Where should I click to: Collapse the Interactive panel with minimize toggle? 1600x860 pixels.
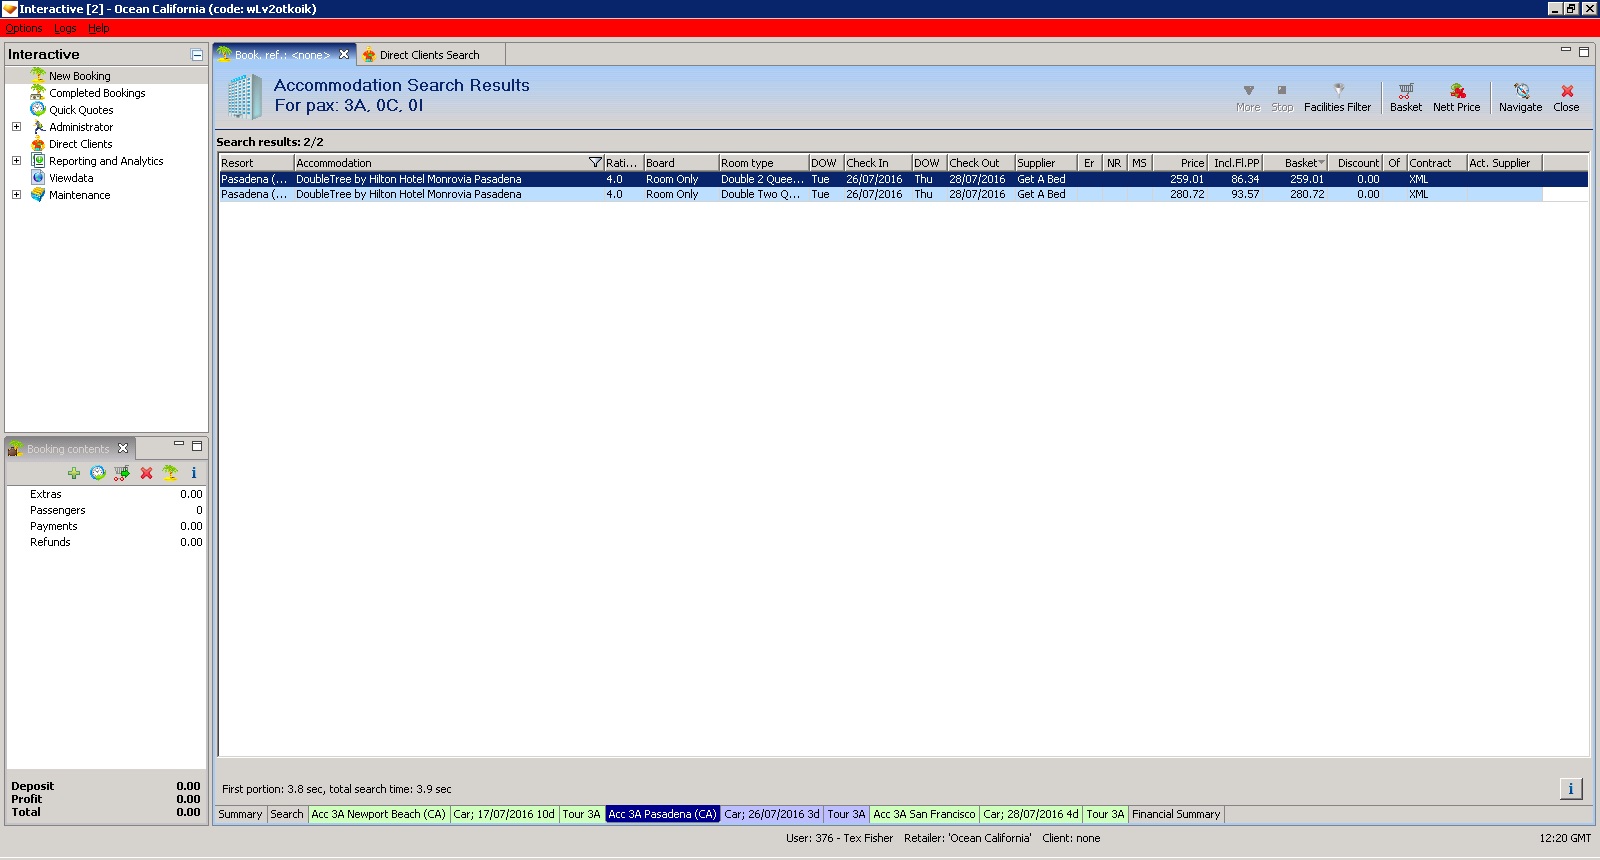pos(197,55)
